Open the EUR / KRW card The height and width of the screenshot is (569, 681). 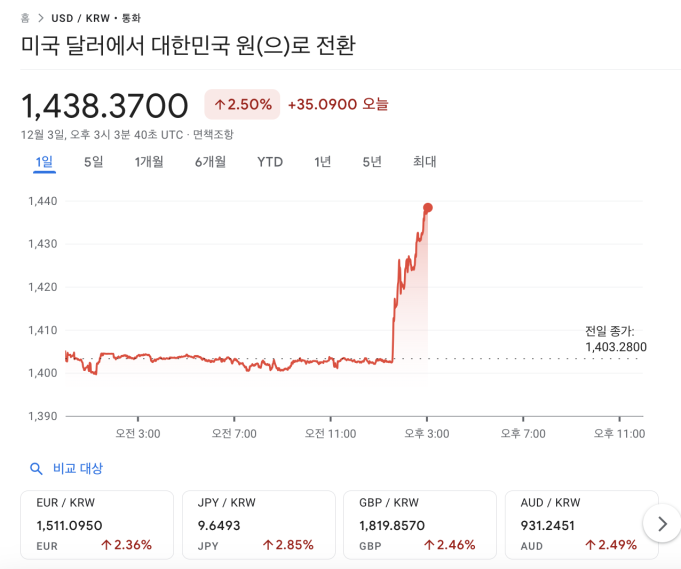point(97,524)
